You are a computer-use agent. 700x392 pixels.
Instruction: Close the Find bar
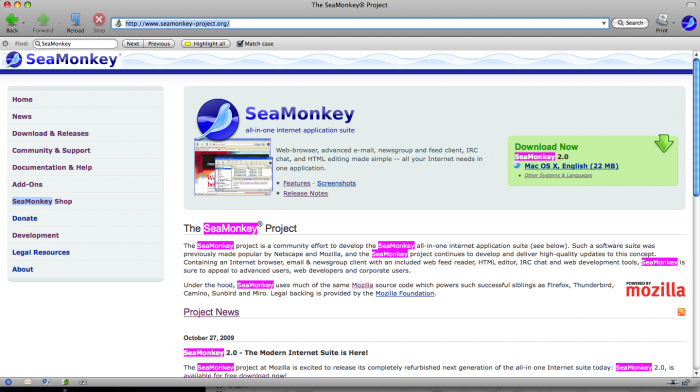(5, 44)
